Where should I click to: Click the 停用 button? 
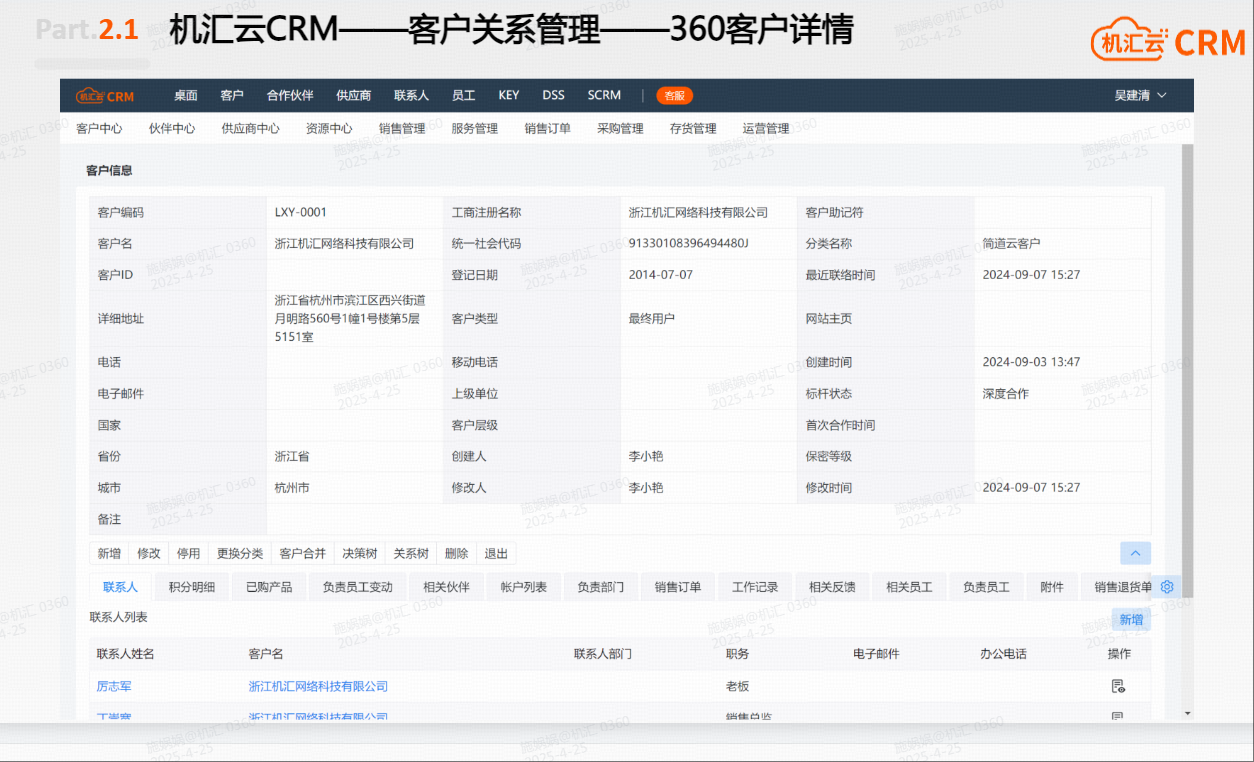(x=189, y=554)
